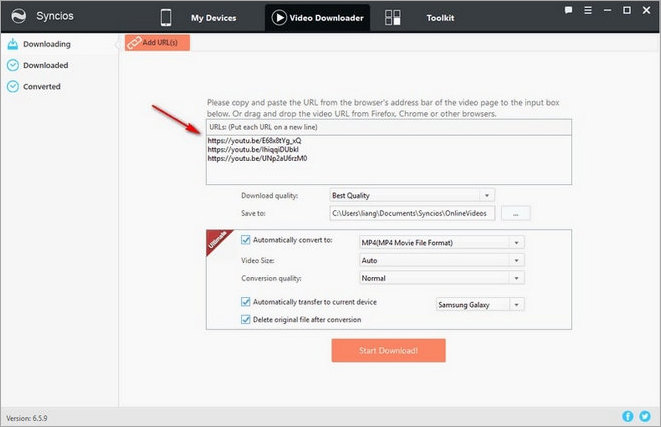
Task: Maximize the Syncios window
Action: pos(627,10)
